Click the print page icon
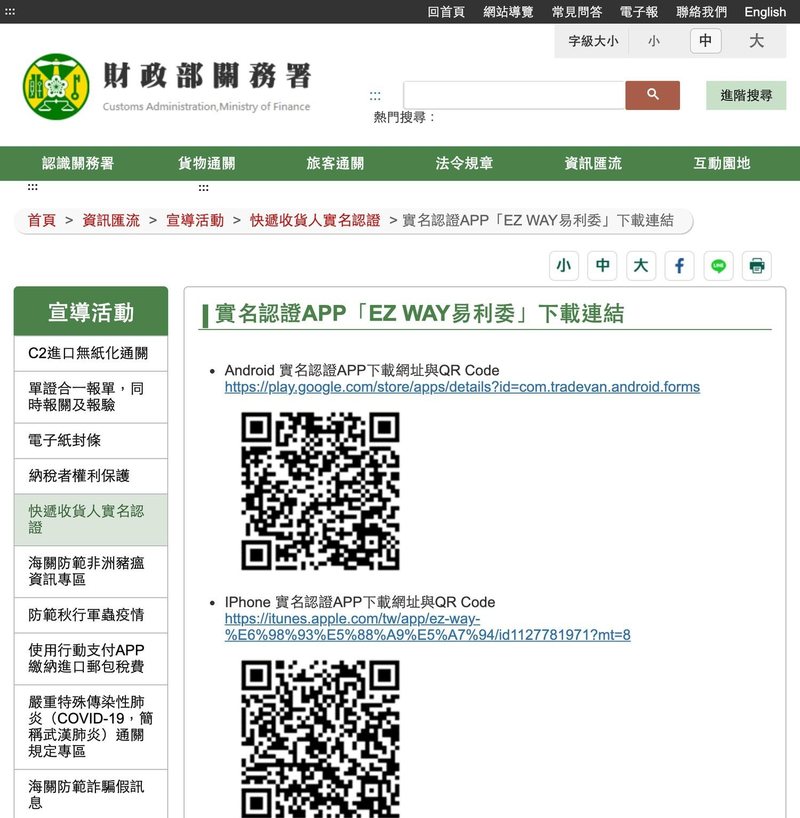 click(x=757, y=266)
